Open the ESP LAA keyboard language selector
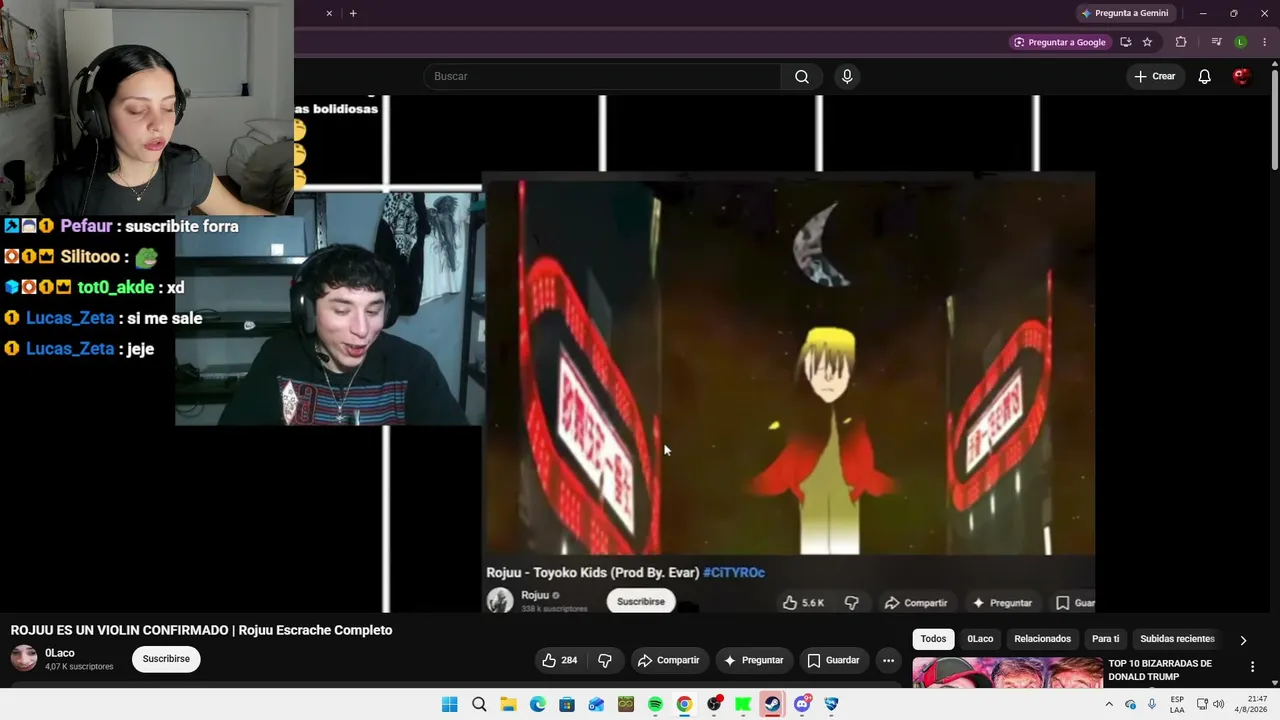The image size is (1280, 720). [x=1177, y=704]
